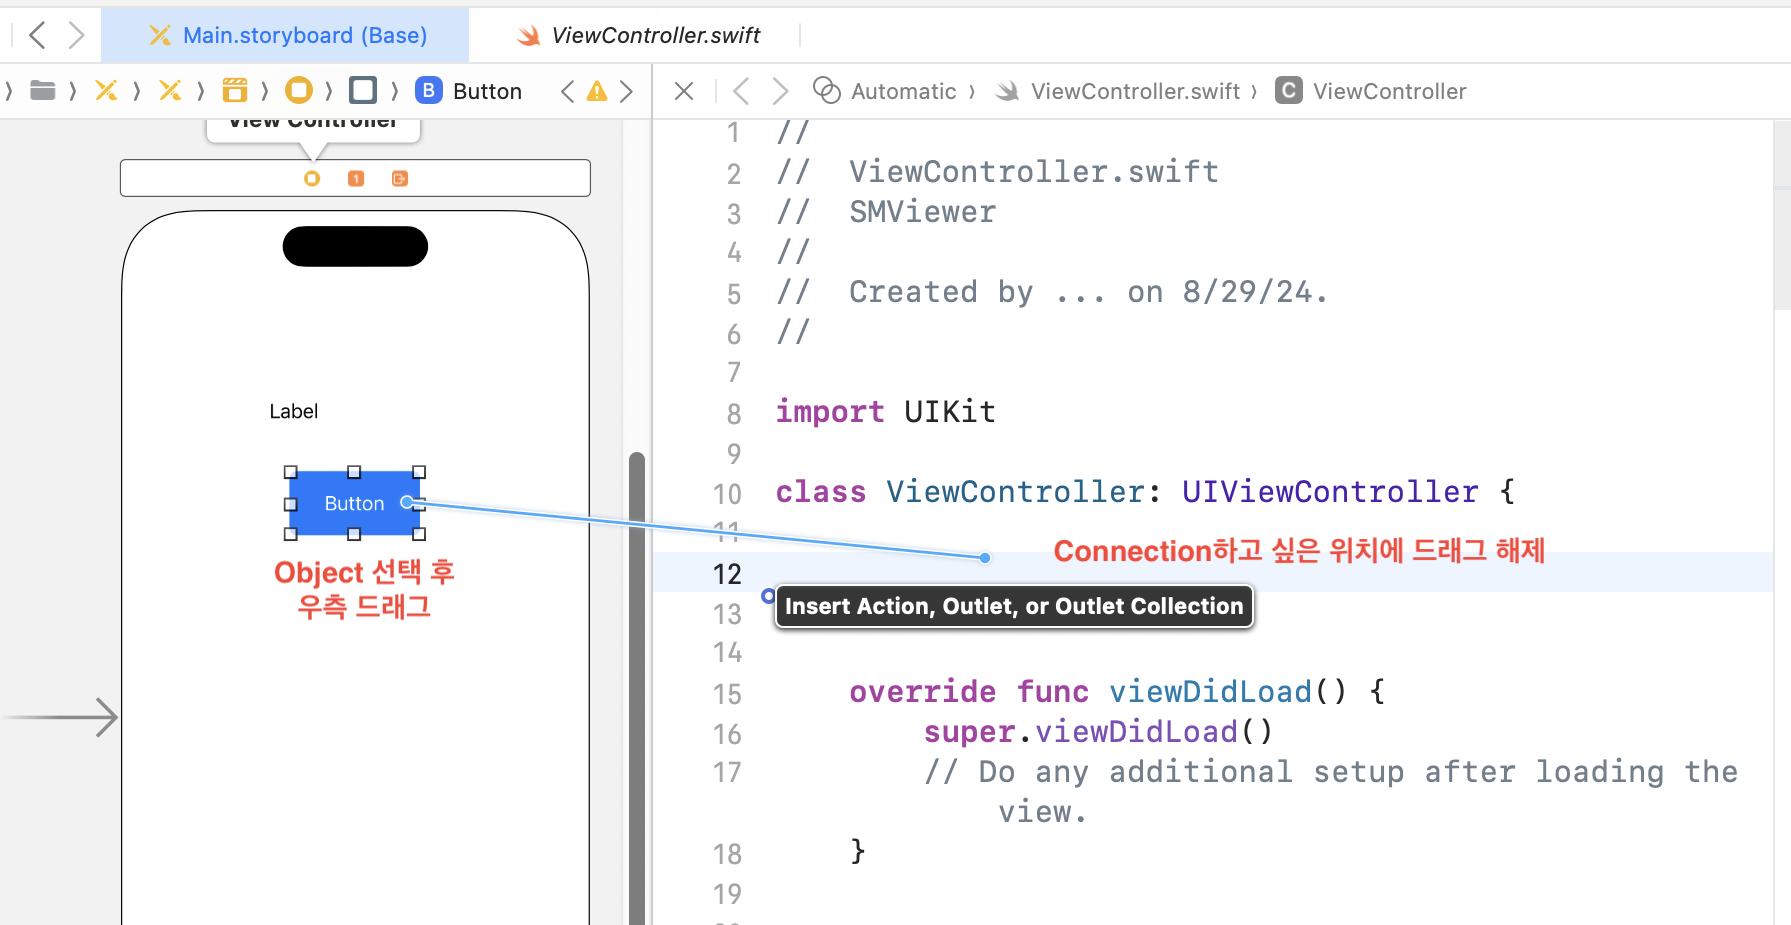
Task: Select the first storyboard file icon in breadcrumb
Action: [x=106, y=91]
